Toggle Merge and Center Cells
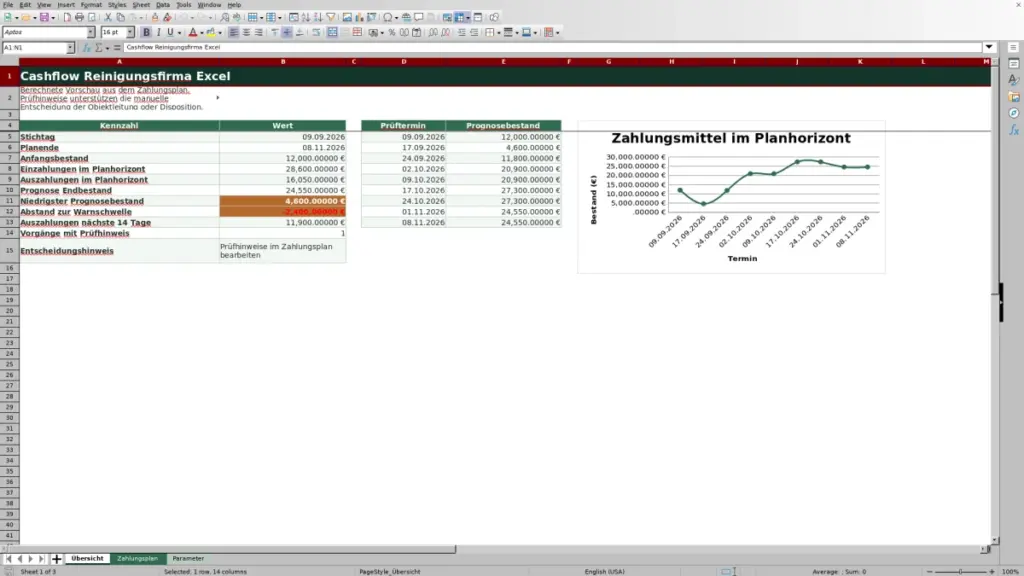The height and width of the screenshot is (576, 1024). tap(332, 33)
